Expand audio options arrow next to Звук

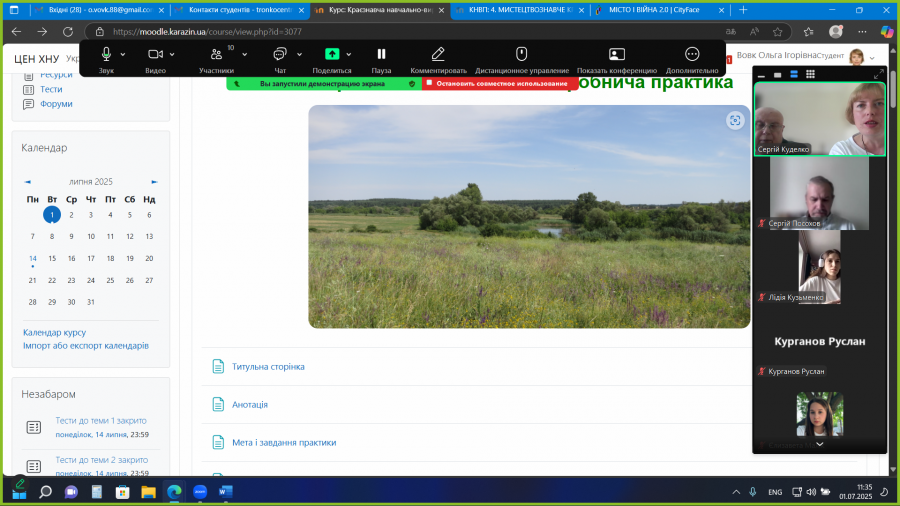[x=123, y=55]
